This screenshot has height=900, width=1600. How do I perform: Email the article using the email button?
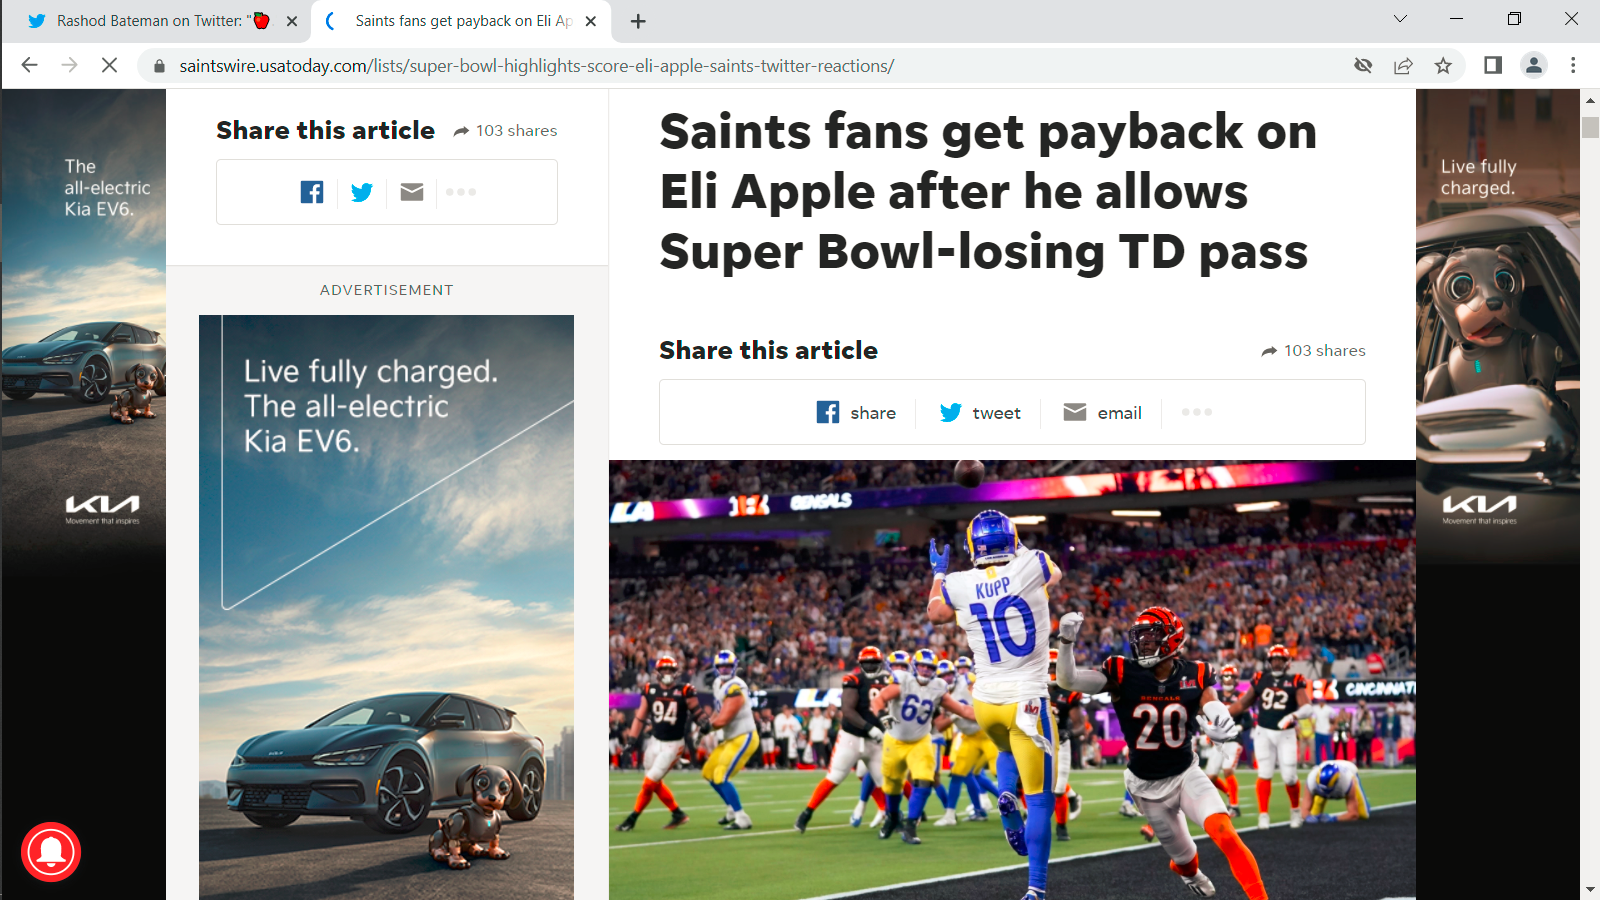click(x=1102, y=413)
